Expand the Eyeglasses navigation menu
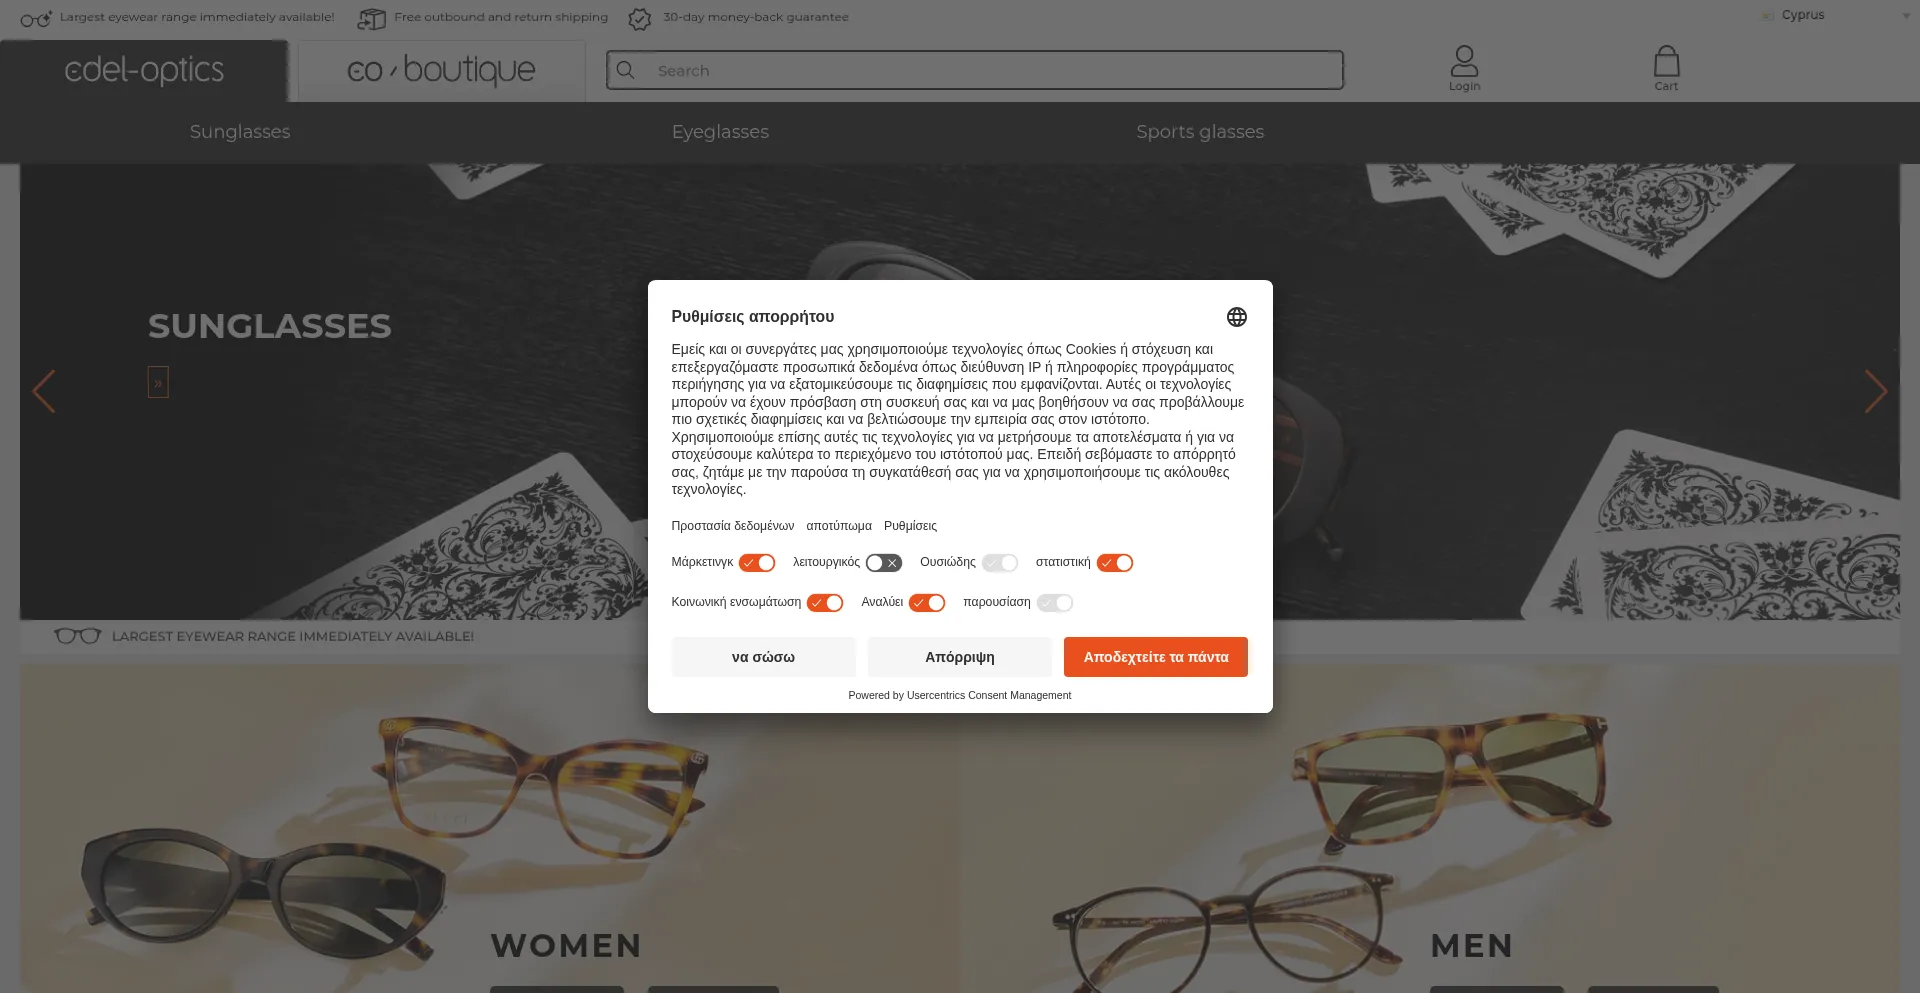This screenshot has width=1920, height=993. tap(720, 132)
